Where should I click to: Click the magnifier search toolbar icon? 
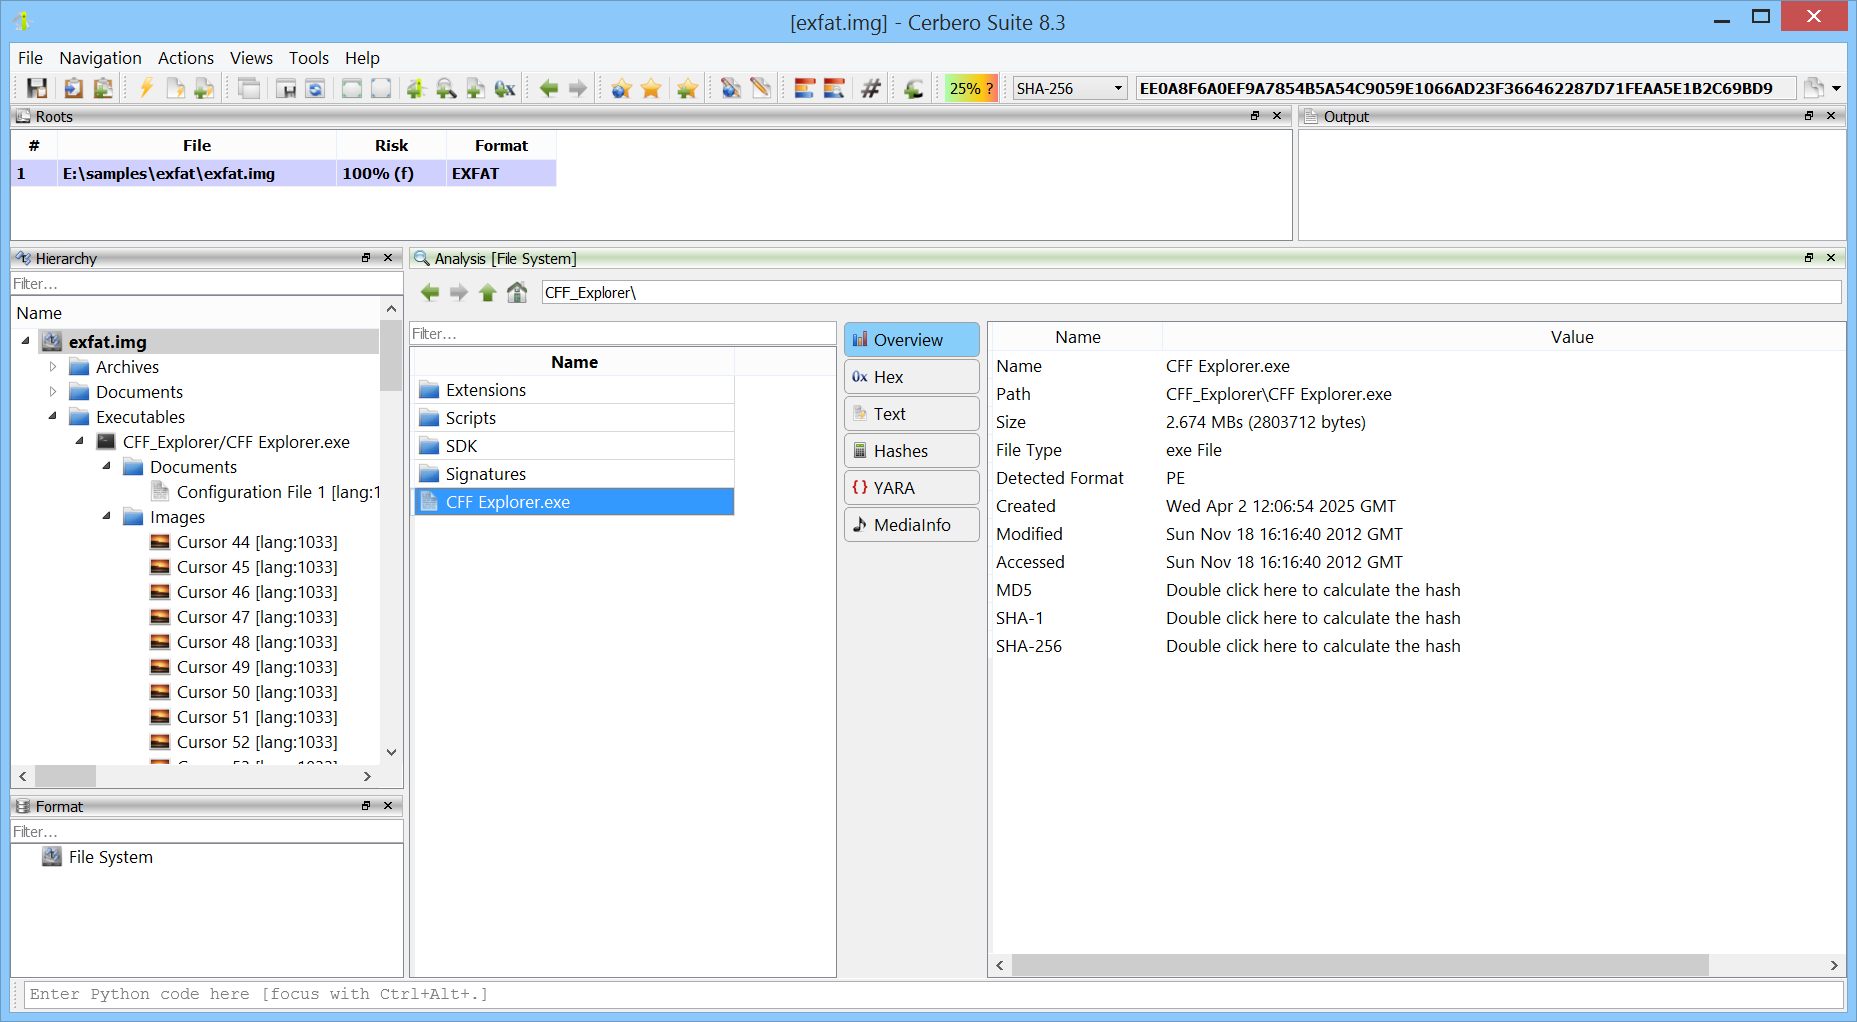click(x=446, y=88)
